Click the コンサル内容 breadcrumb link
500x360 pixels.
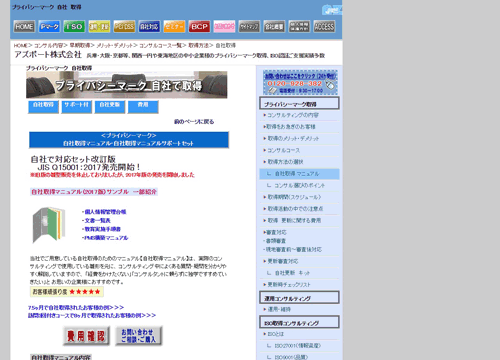click(x=49, y=45)
